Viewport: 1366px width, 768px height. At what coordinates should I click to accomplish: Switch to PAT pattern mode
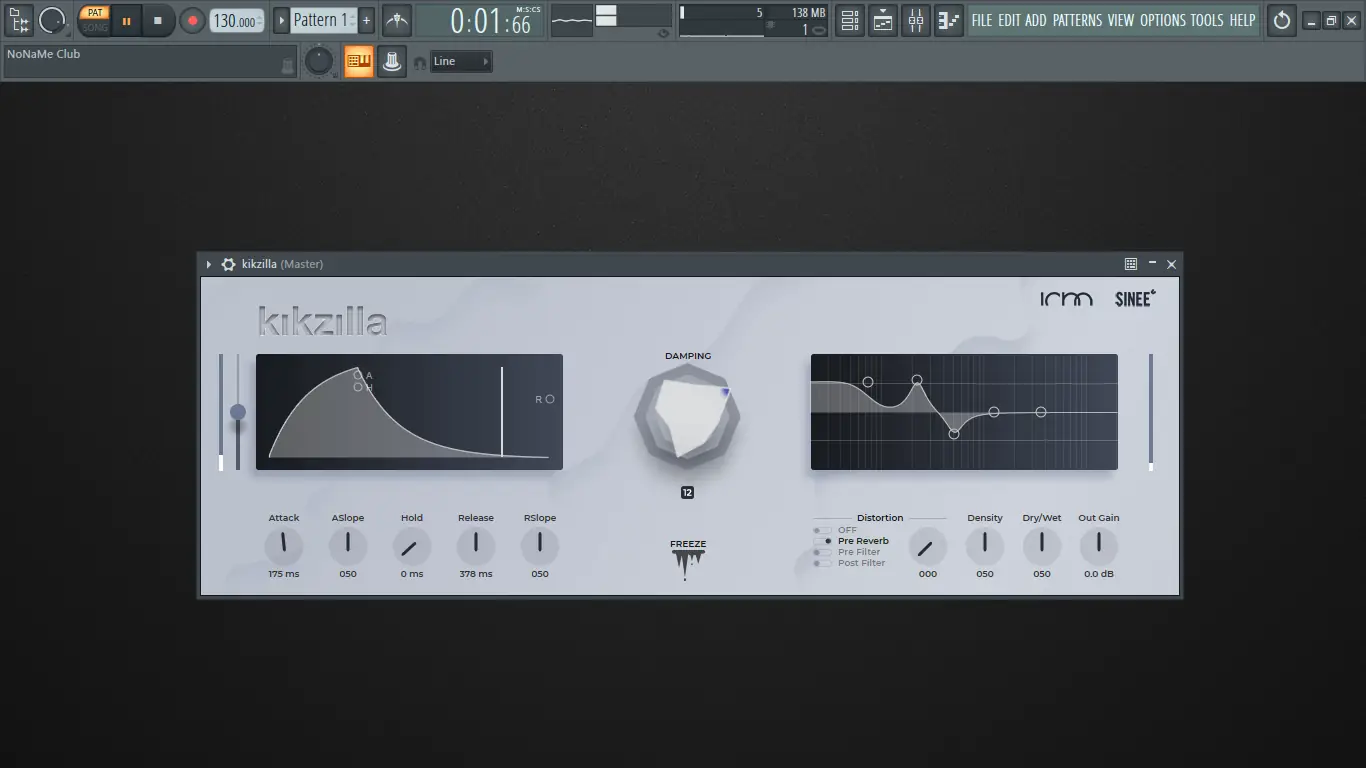point(94,13)
